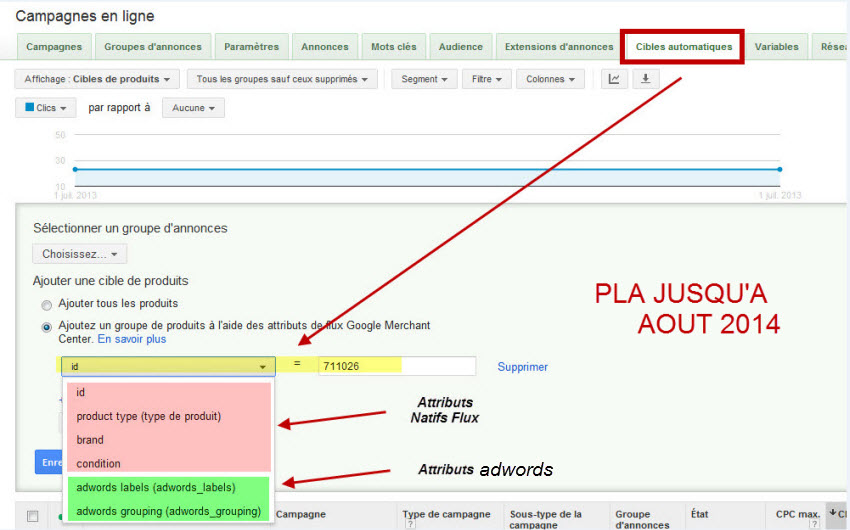The image size is (850, 530).
Task: Switch to the Variables tab
Action: 776,47
